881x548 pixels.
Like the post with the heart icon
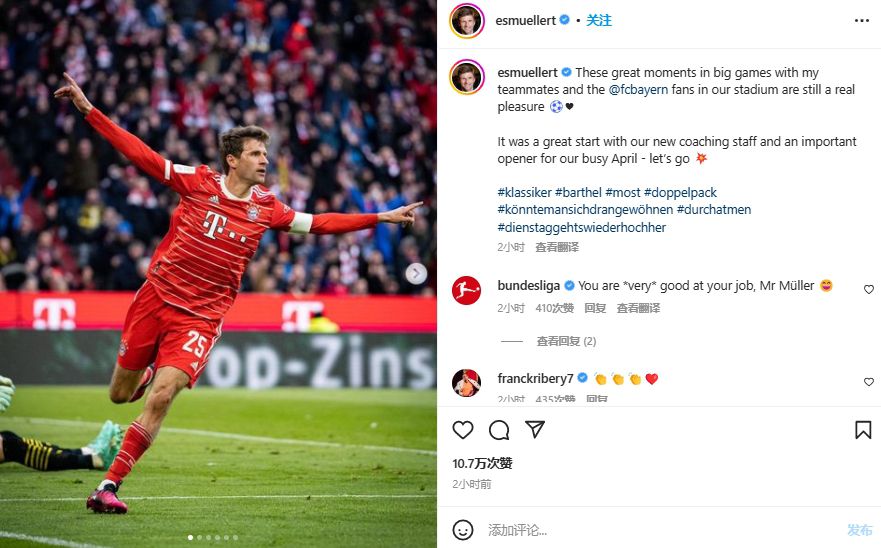click(x=462, y=430)
